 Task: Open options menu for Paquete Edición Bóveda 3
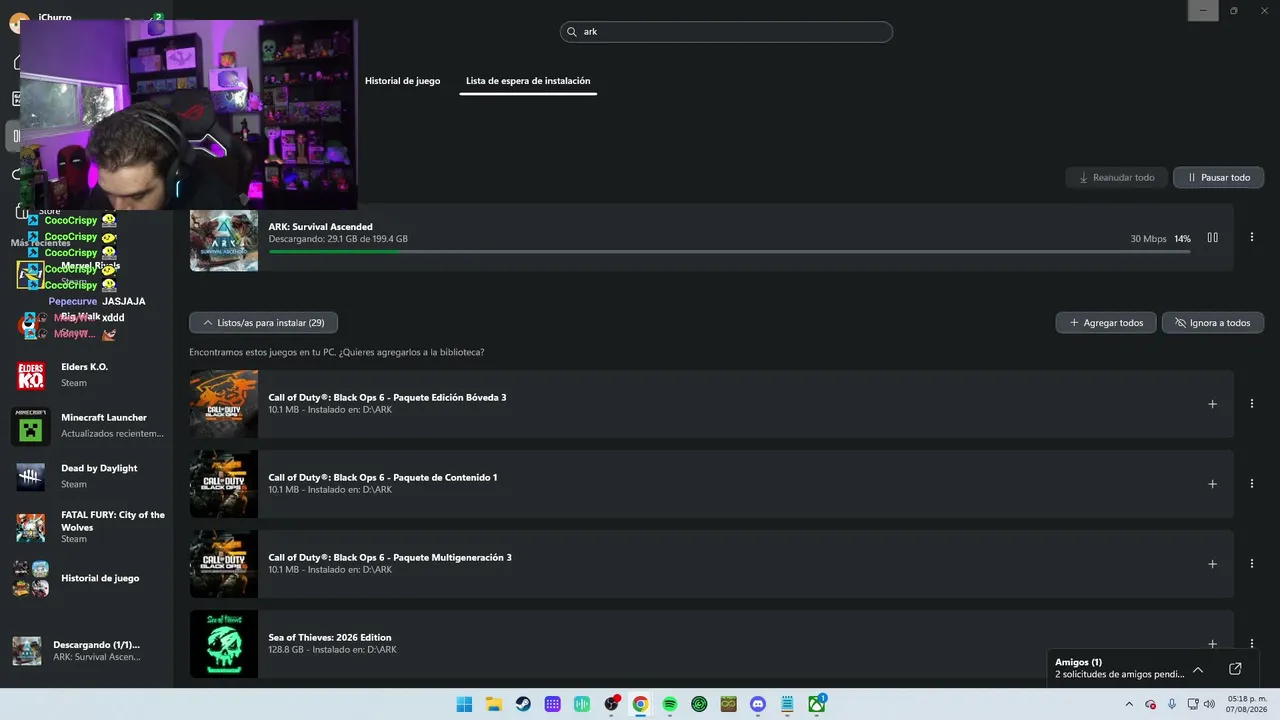(x=1252, y=404)
